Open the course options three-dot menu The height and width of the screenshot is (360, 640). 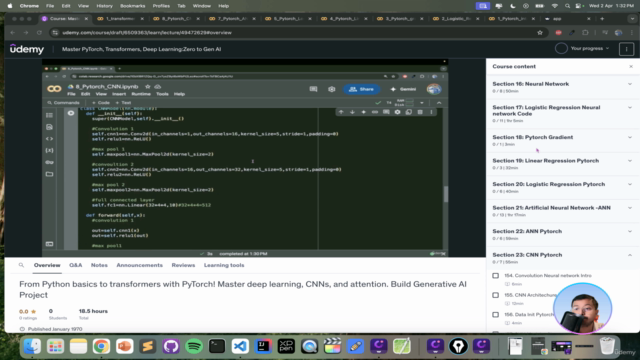[x=626, y=49]
